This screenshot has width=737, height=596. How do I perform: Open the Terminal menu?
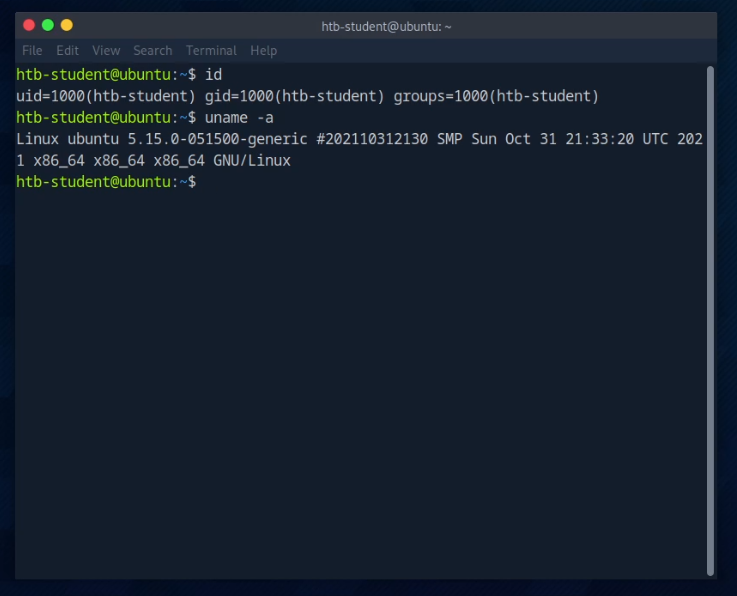[x=211, y=50]
